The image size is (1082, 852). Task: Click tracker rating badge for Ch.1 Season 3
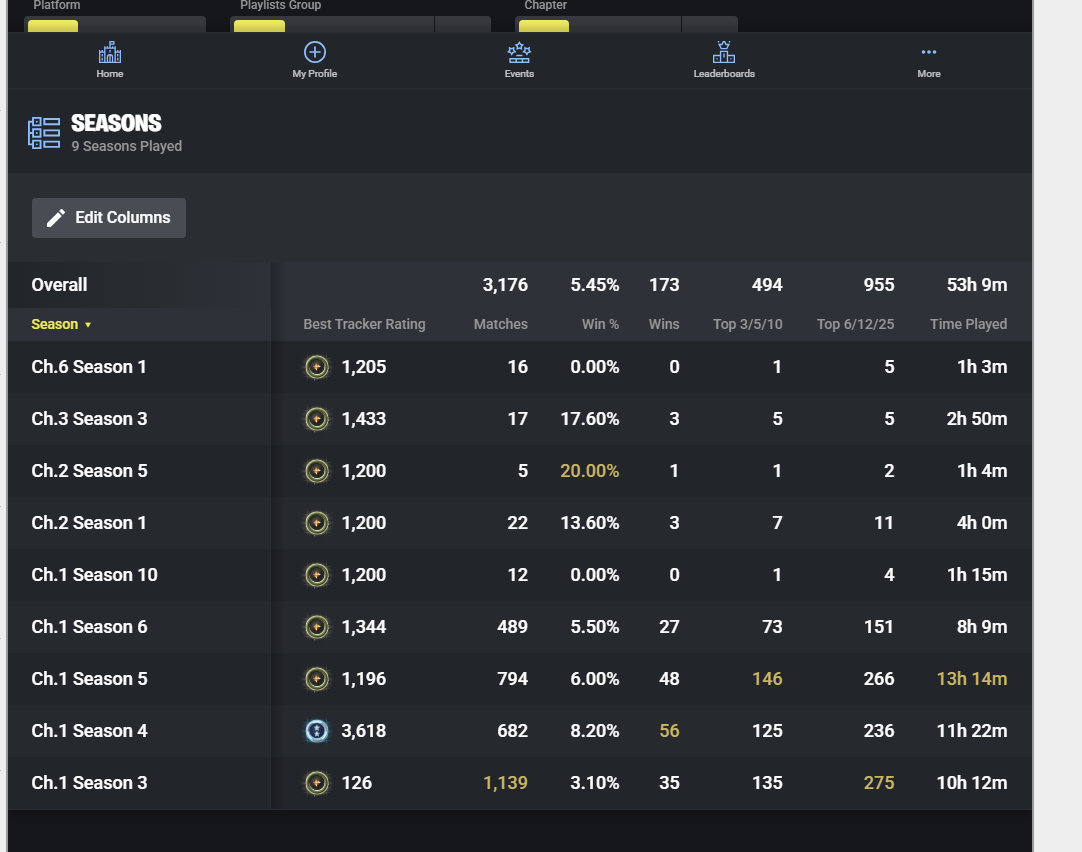click(x=317, y=783)
